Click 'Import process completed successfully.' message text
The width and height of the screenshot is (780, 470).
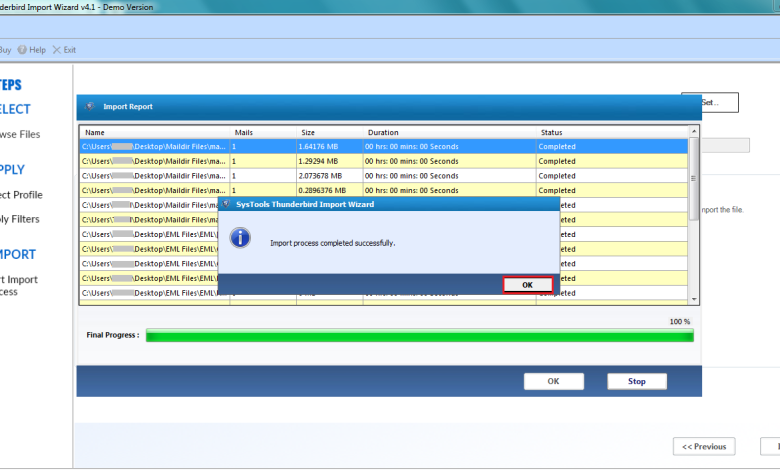click(332, 243)
